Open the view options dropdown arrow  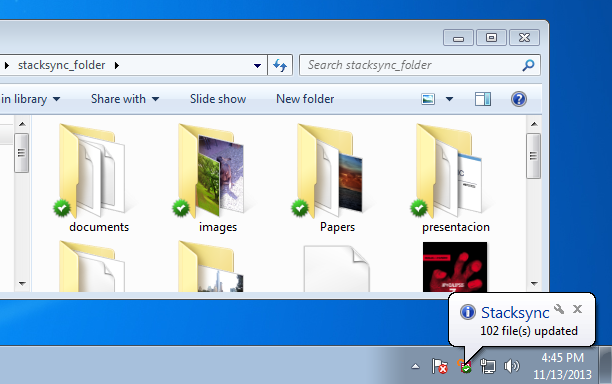coord(449,99)
